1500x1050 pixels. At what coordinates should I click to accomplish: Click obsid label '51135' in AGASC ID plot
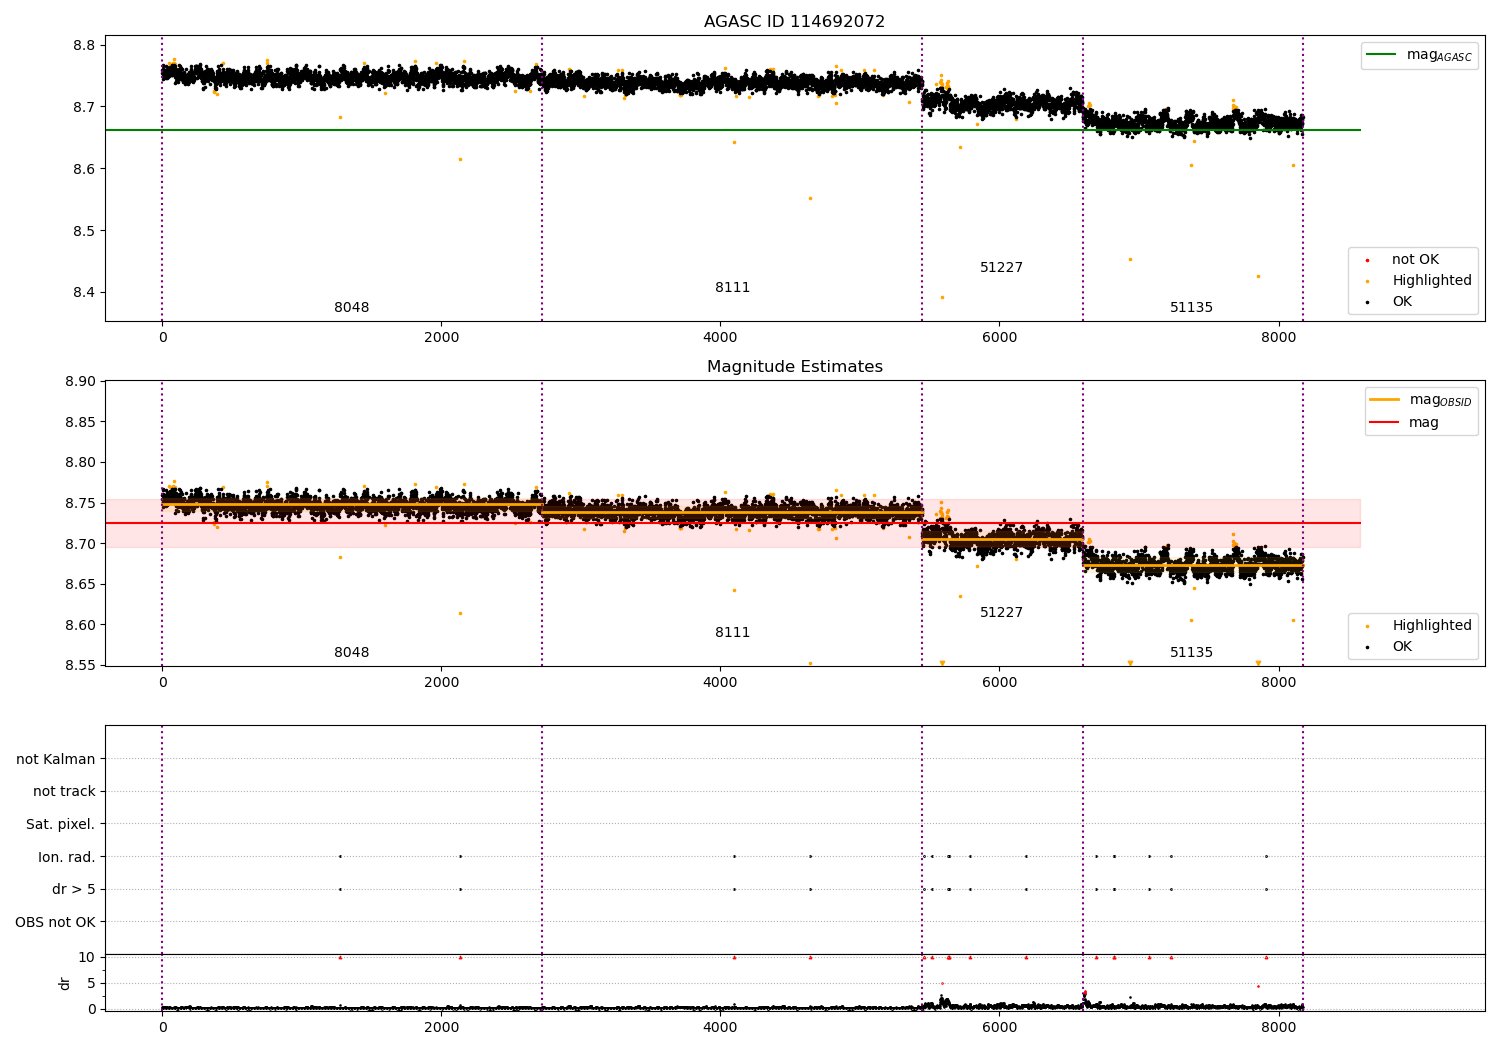(x=1191, y=307)
